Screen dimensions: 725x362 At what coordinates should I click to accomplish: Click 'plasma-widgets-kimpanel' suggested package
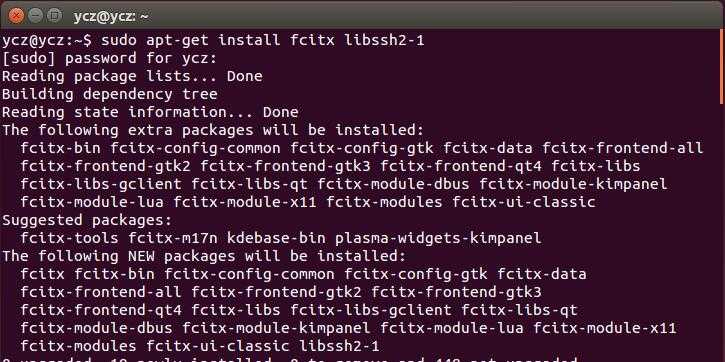(x=438, y=239)
